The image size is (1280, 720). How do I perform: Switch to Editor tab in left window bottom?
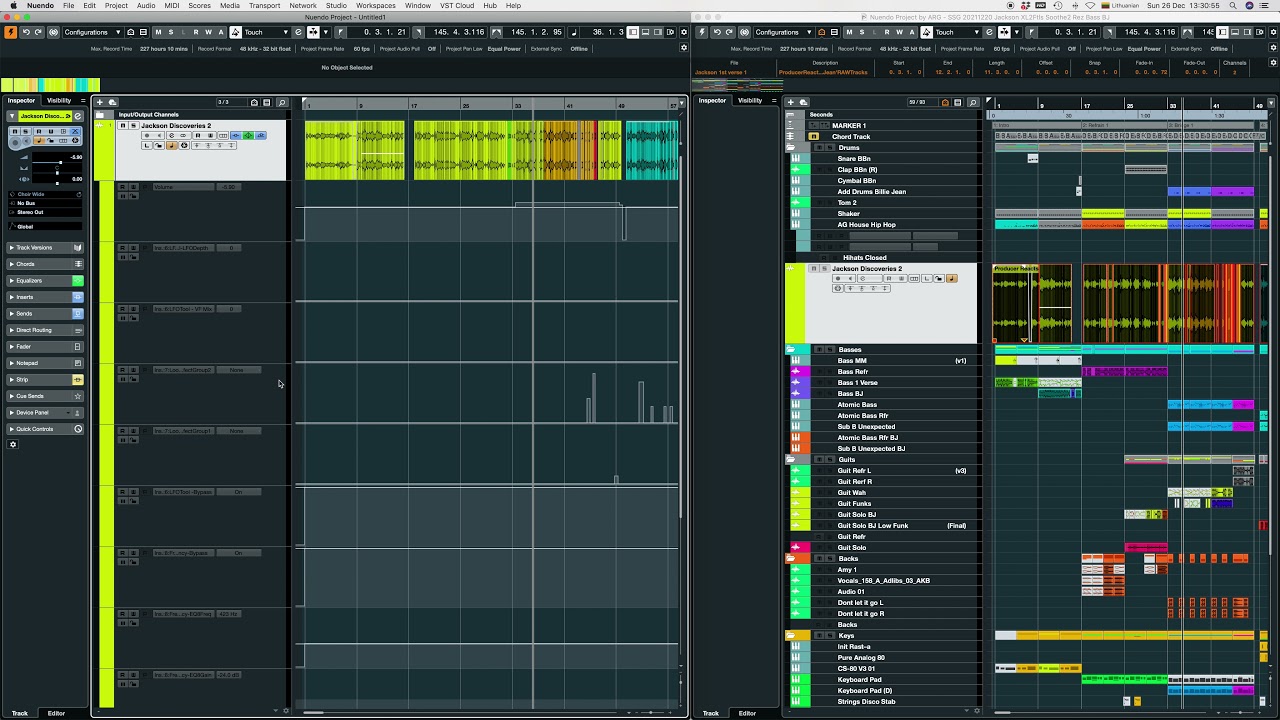pos(56,713)
